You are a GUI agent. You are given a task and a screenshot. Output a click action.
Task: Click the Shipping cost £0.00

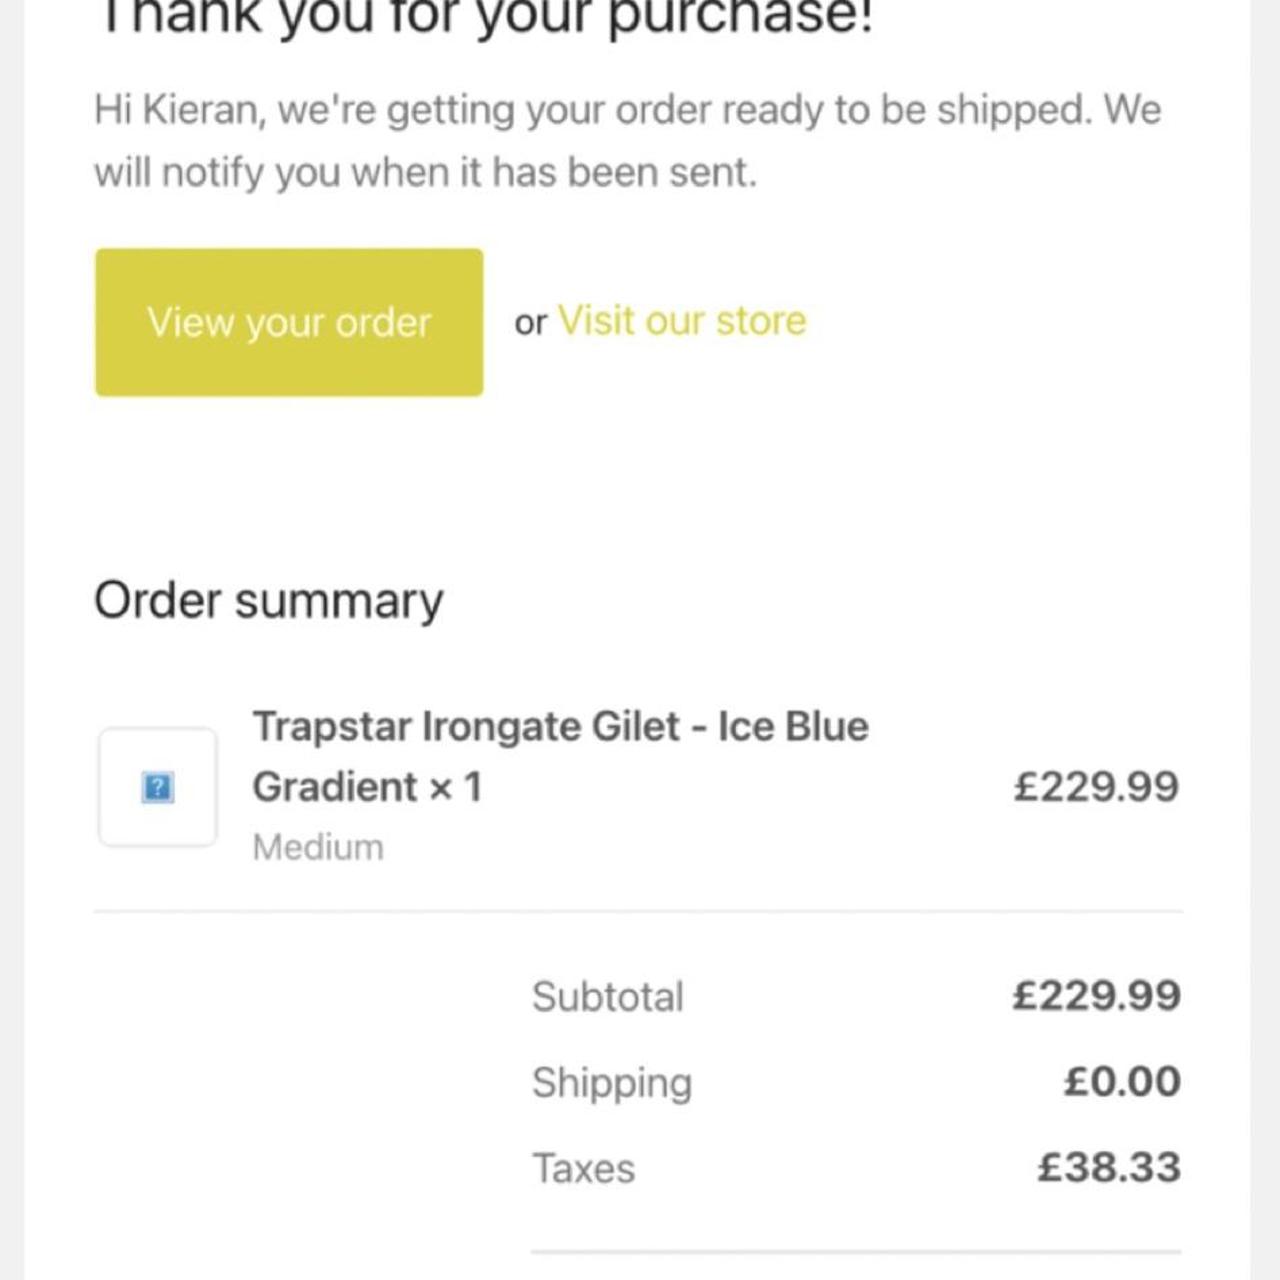(x=1121, y=1081)
